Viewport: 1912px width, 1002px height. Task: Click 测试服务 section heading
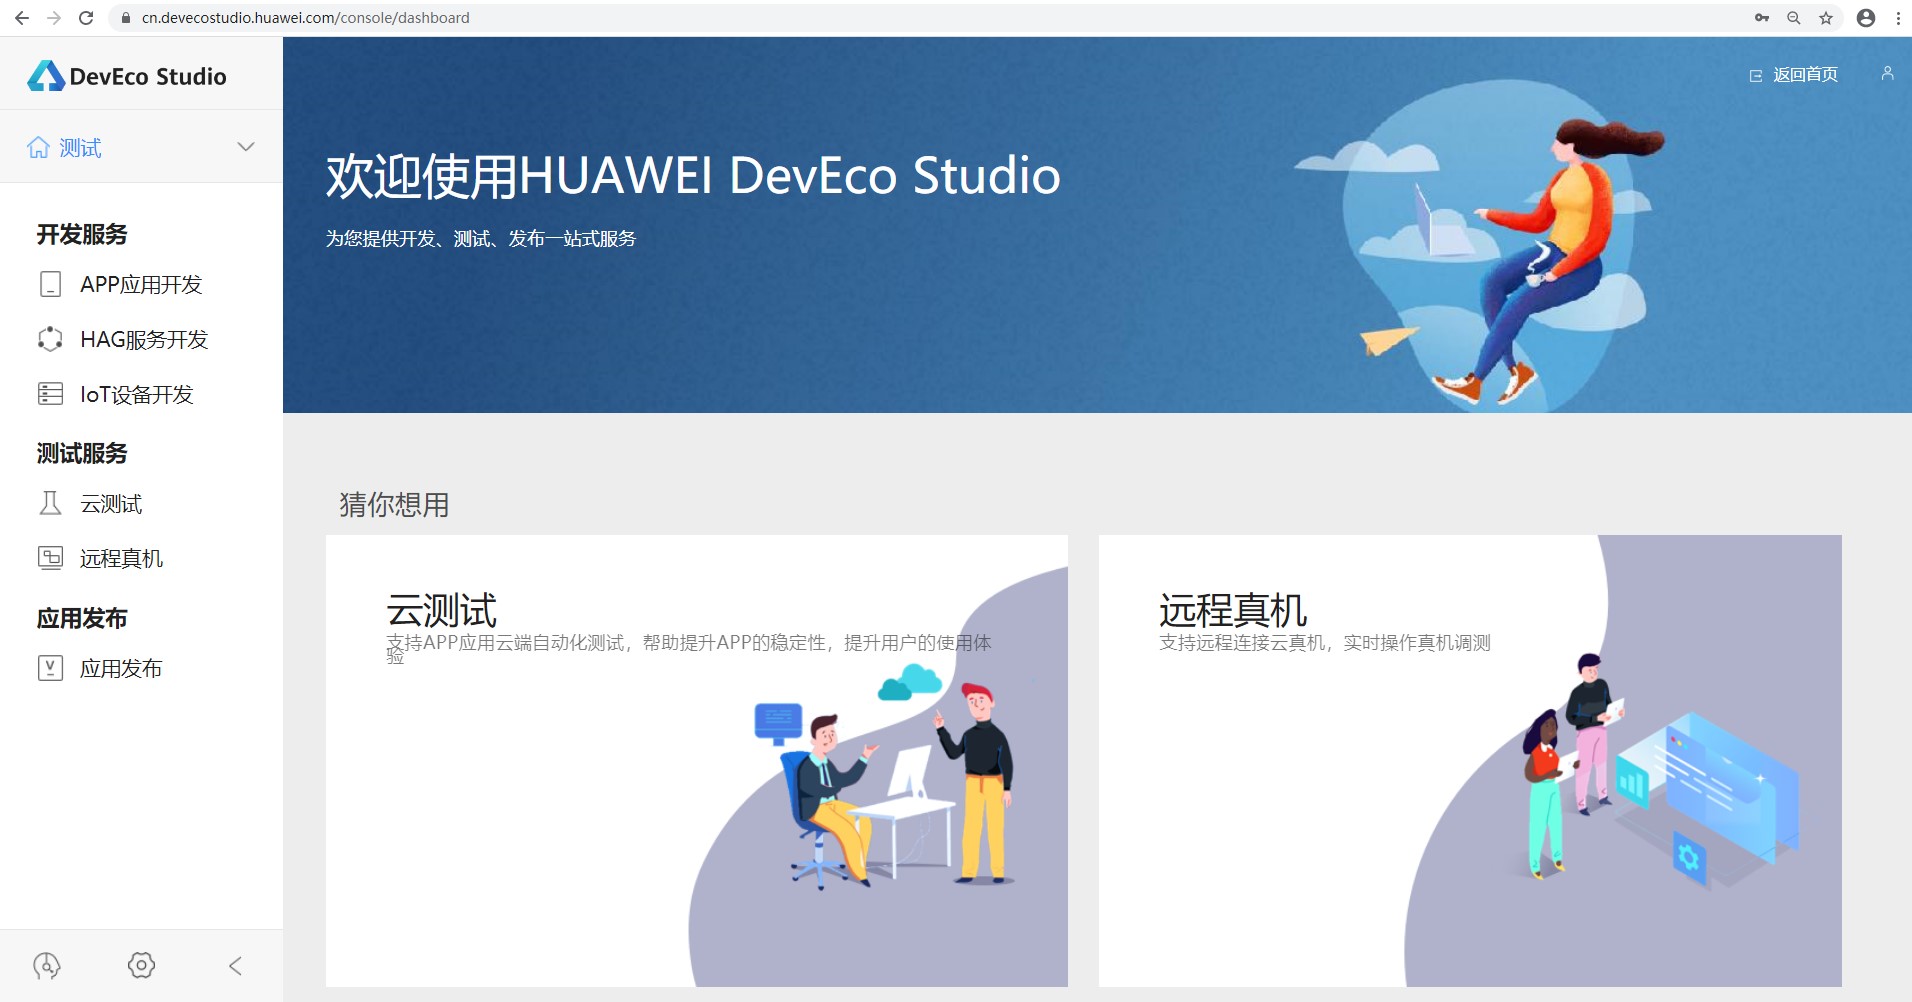tap(82, 453)
